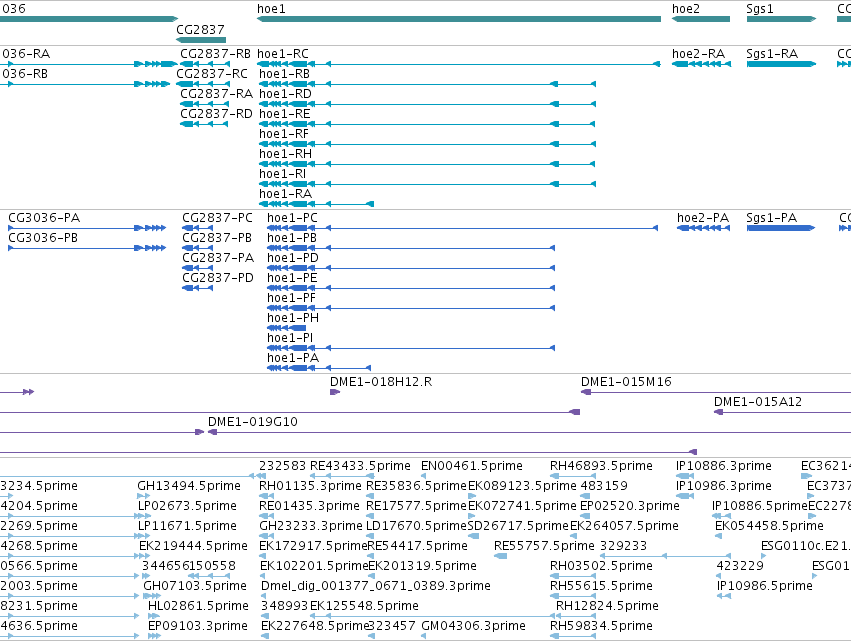Click the ESG0110c.E21 EST label
The height and width of the screenshot is (641, 851).
806,546
